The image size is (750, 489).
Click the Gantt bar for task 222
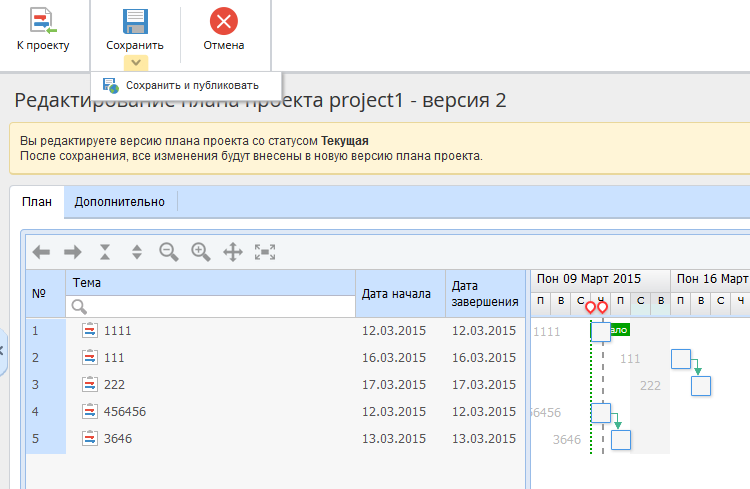pyautogui.click(x=700, y=385)
